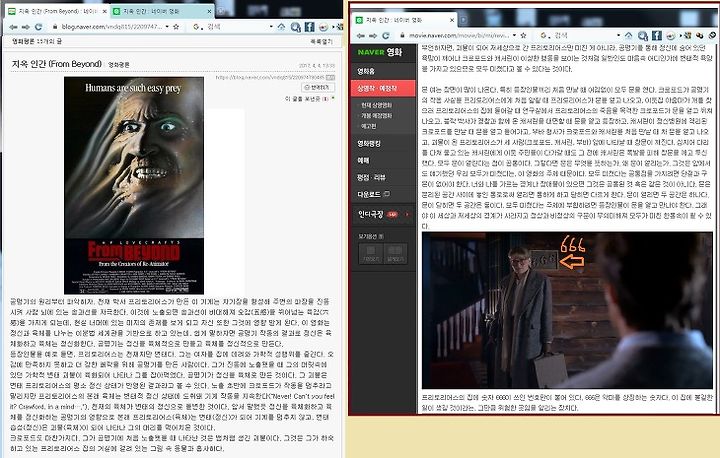Screen dimensions: 720x458
Task: Bookmark movie.naver.com page with the star
Action: click(x=523, y=35)
